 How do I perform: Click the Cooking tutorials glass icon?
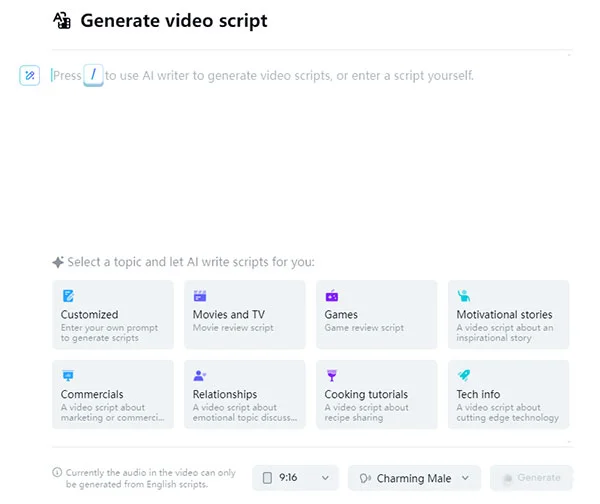(x=332, y=376)
